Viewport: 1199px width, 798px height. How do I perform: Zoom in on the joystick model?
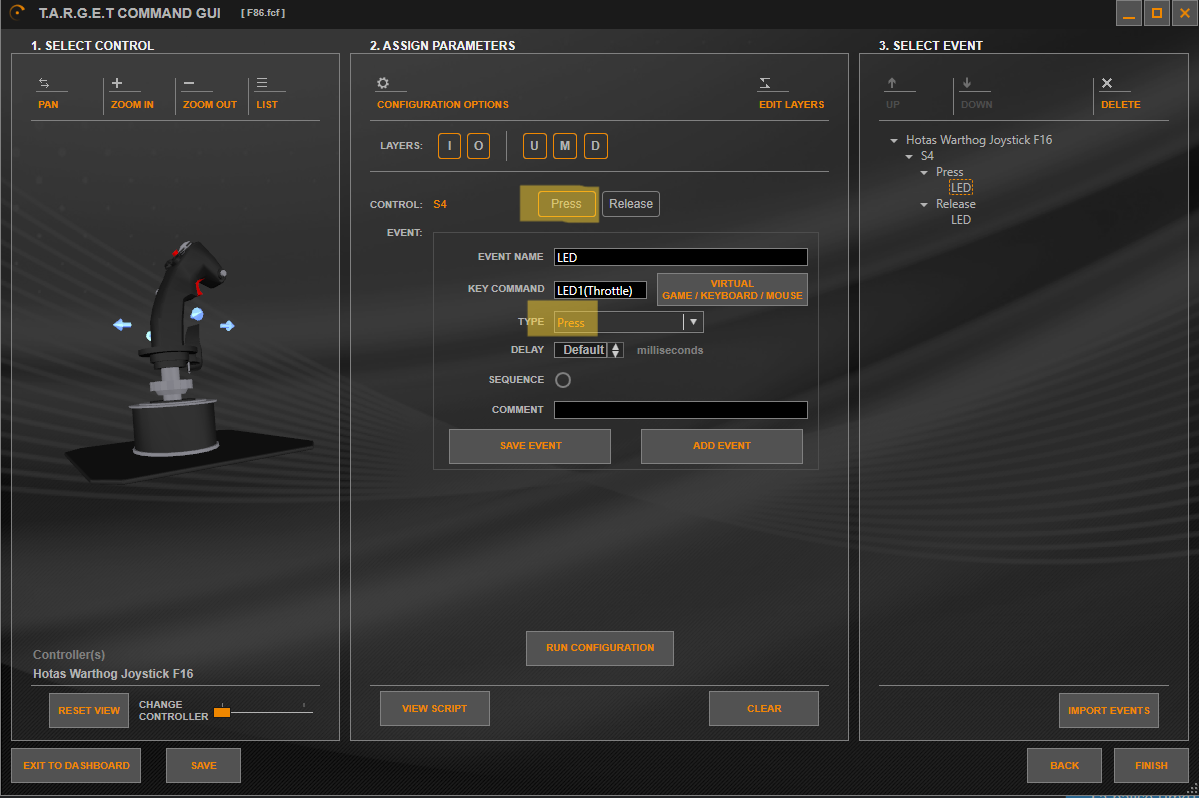(132, 93)
